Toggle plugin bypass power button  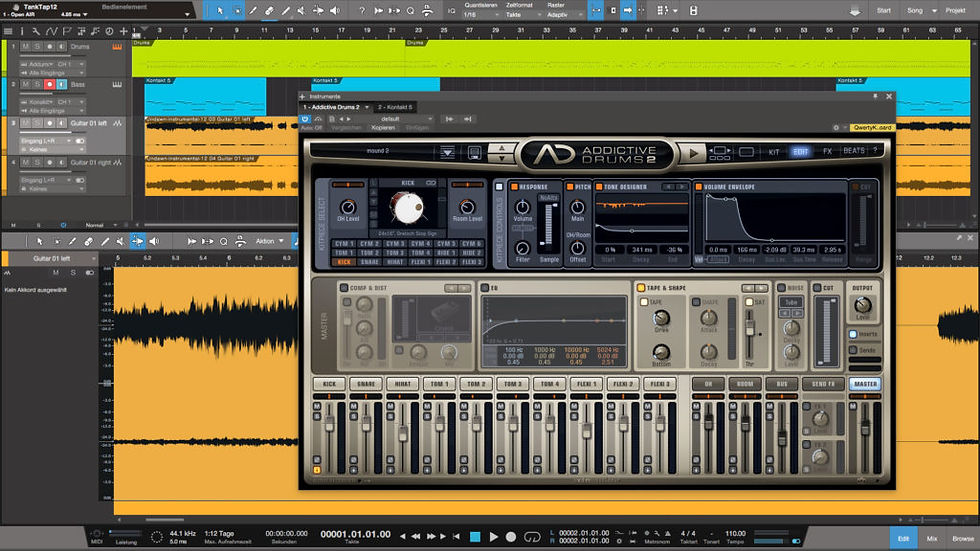(305, 118)
